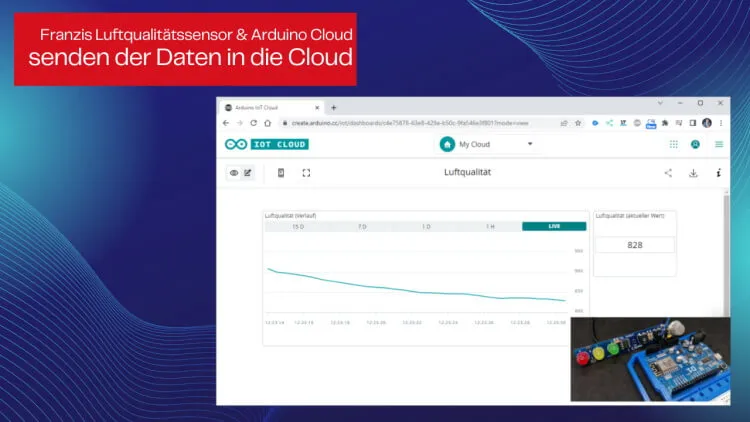Viewport: 750px width, 422px height.
Task: Open the user profile avatar in IoT Cloud header
Action: pos(695,144)
